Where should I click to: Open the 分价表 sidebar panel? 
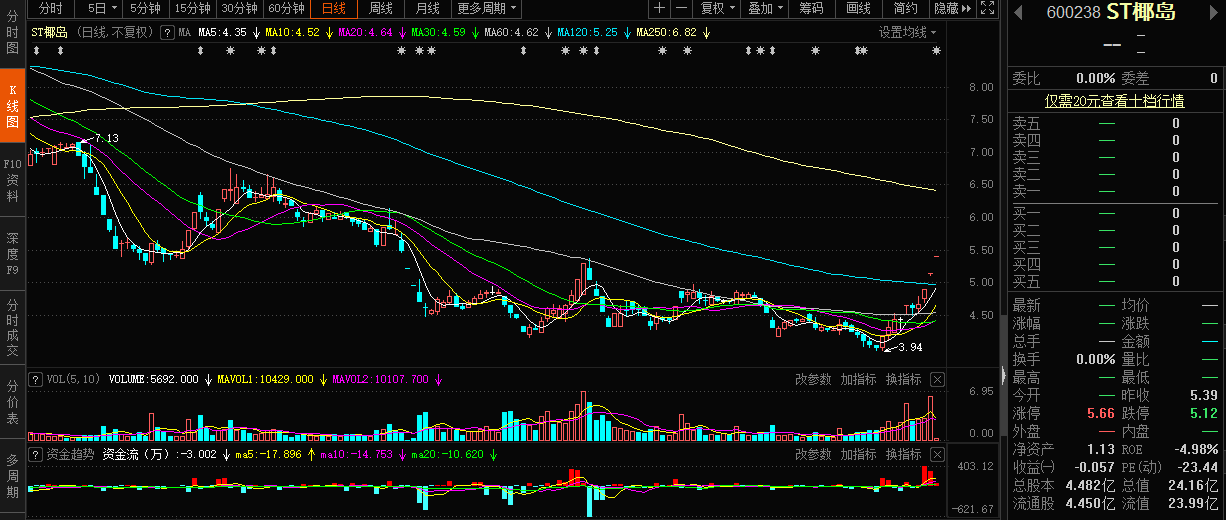pos(12,402)
